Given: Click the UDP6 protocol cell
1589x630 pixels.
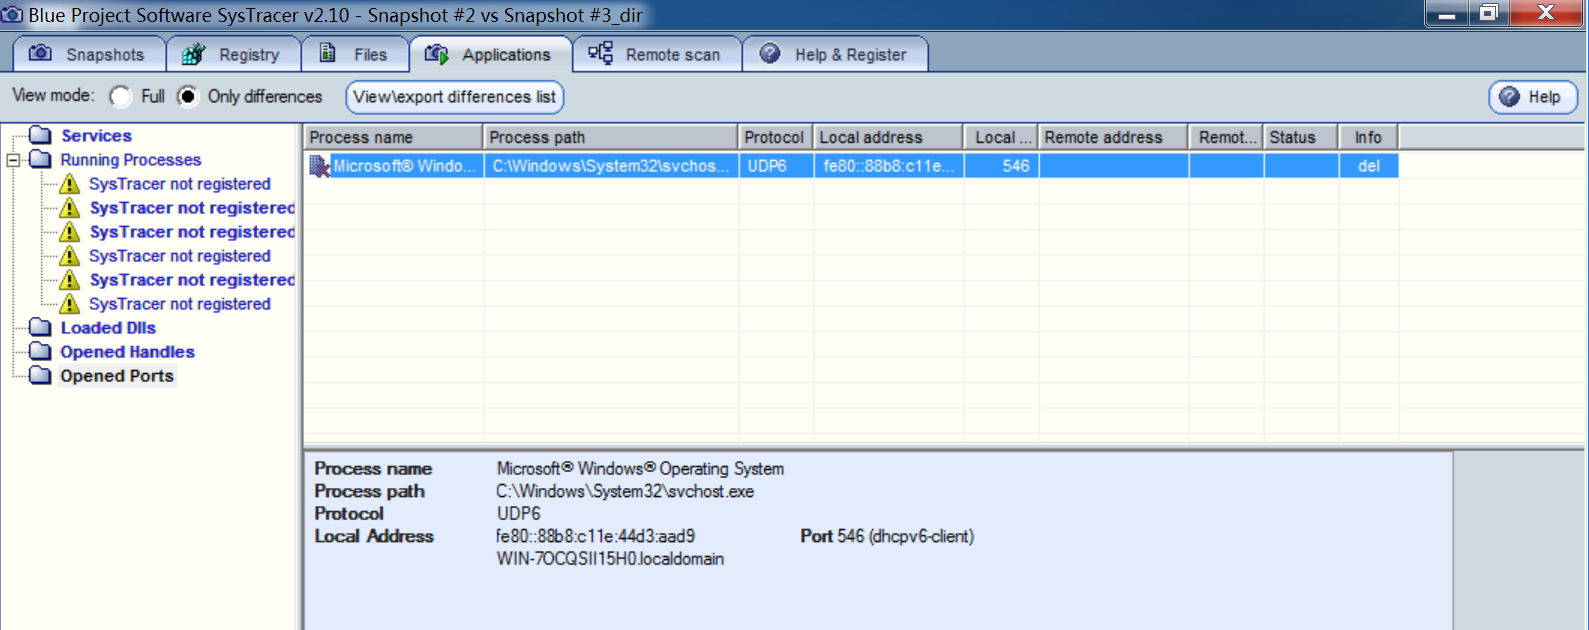Looking at the screenshot, I should (x=776, y=166).
